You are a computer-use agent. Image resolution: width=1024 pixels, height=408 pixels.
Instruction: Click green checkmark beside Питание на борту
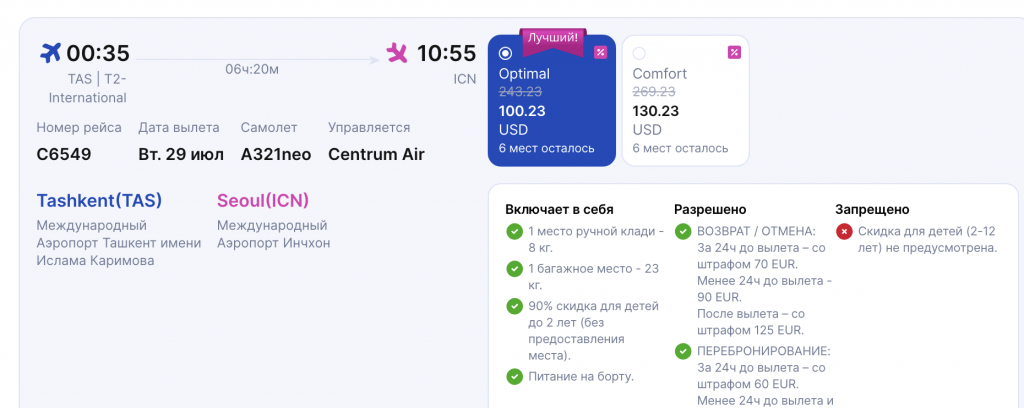515,376
